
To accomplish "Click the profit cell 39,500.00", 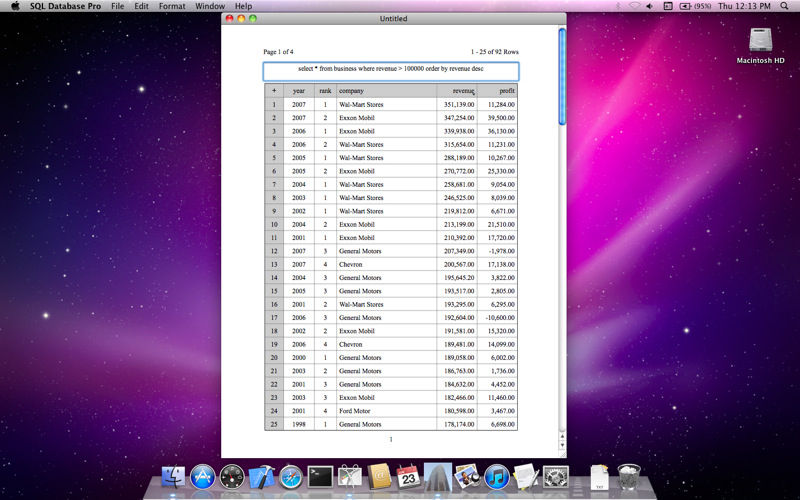I will click(497, 117).
